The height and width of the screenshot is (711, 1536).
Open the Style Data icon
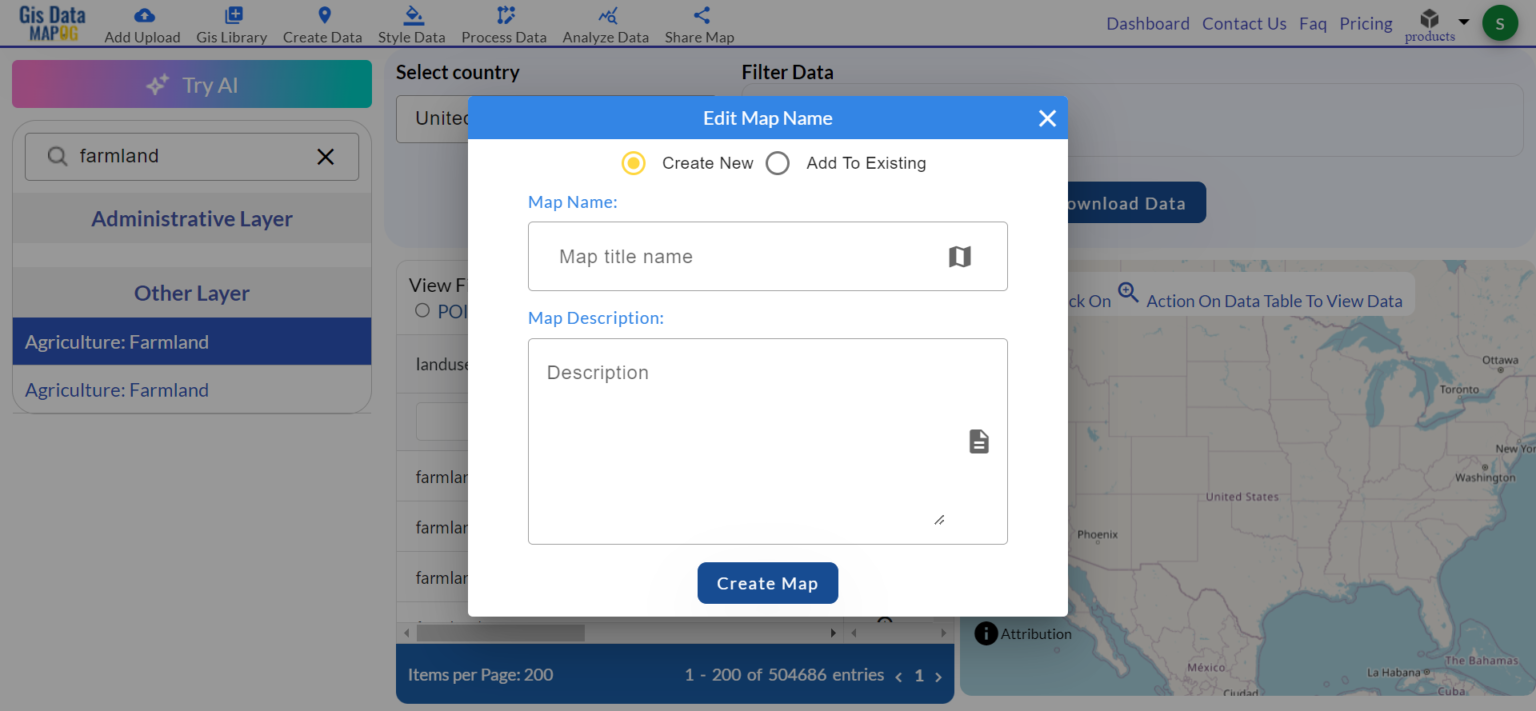point(413,15)
